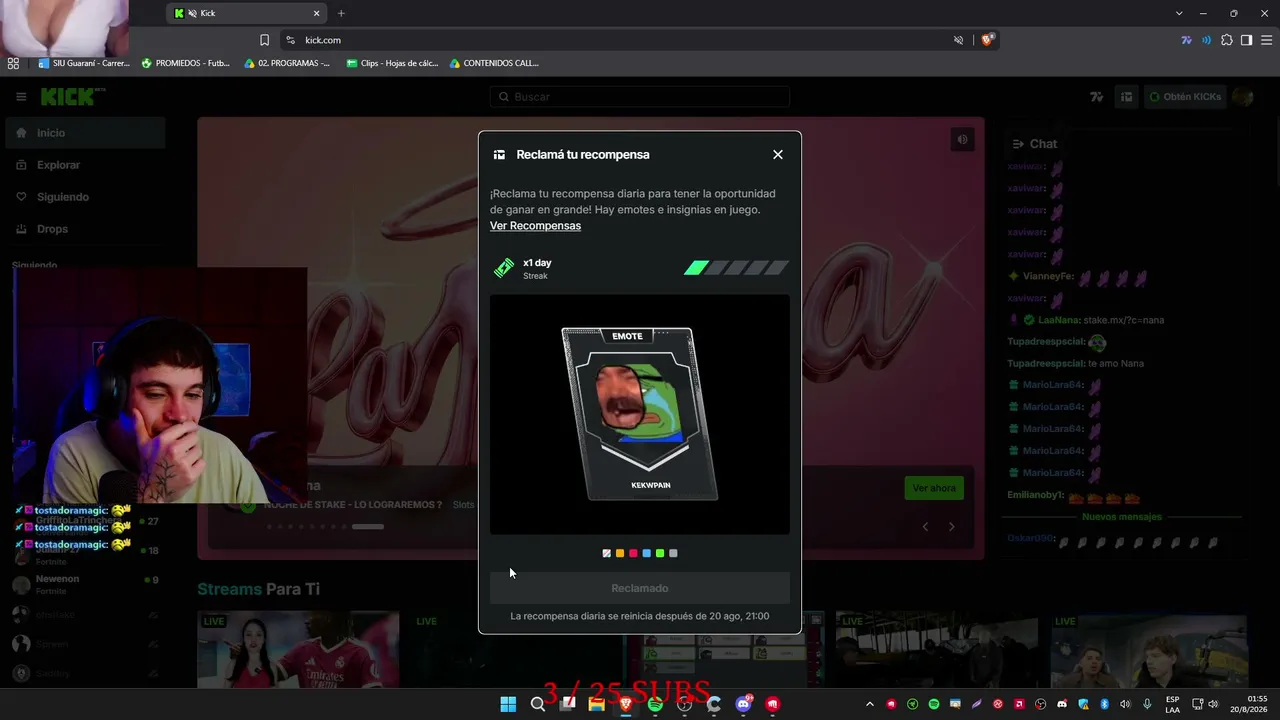1280x720 pixels.
Task: Click the Obtén KICKs button
Action: (x=1185, y=97)
